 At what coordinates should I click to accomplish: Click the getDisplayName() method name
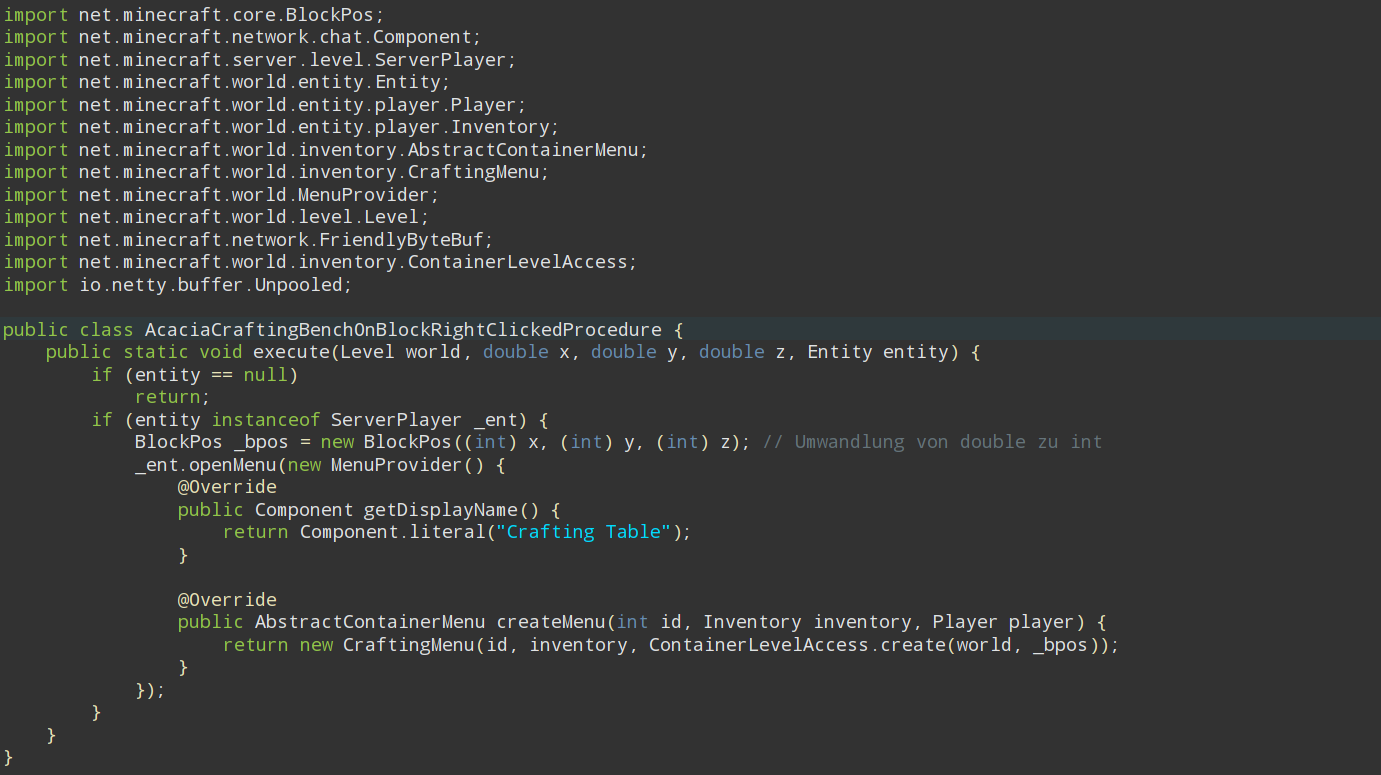tap(451, 510)
